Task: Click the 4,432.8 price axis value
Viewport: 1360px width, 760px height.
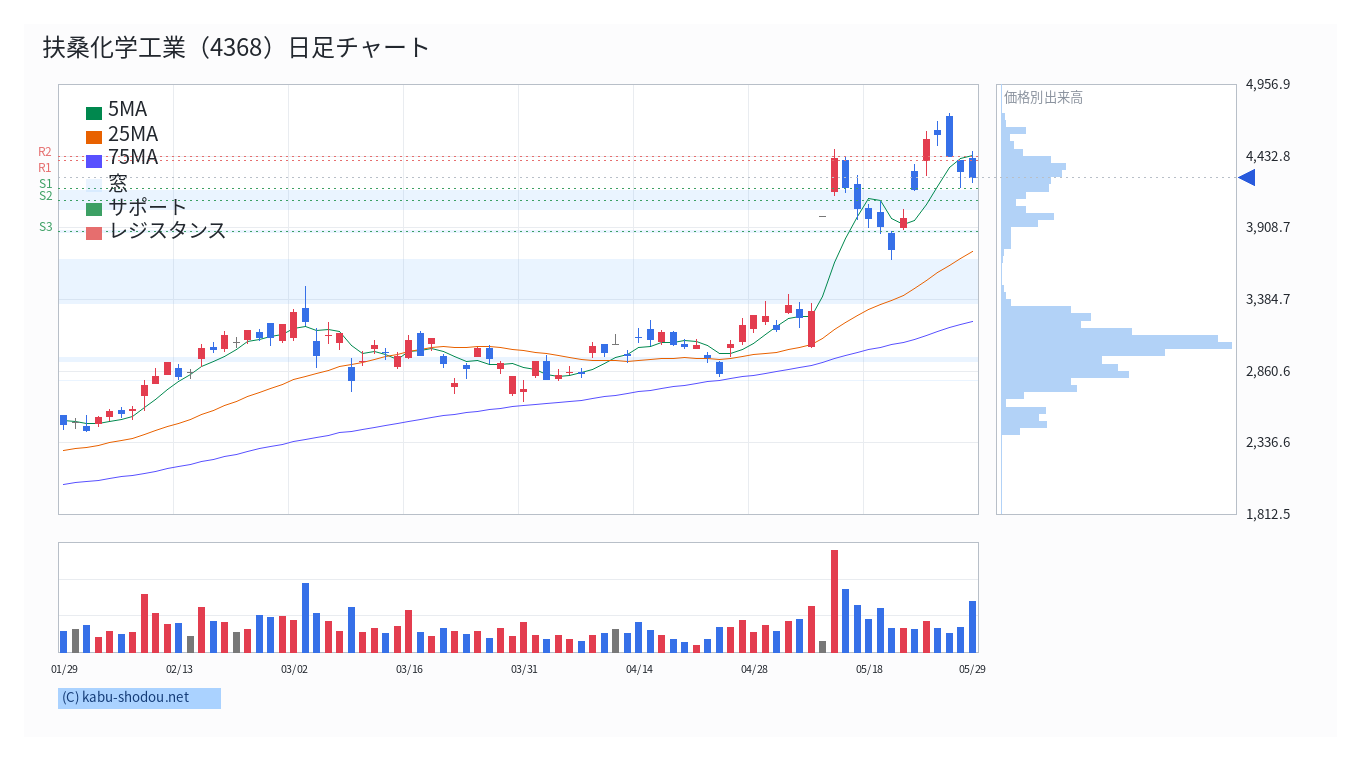Action: tap(1268, 156)
